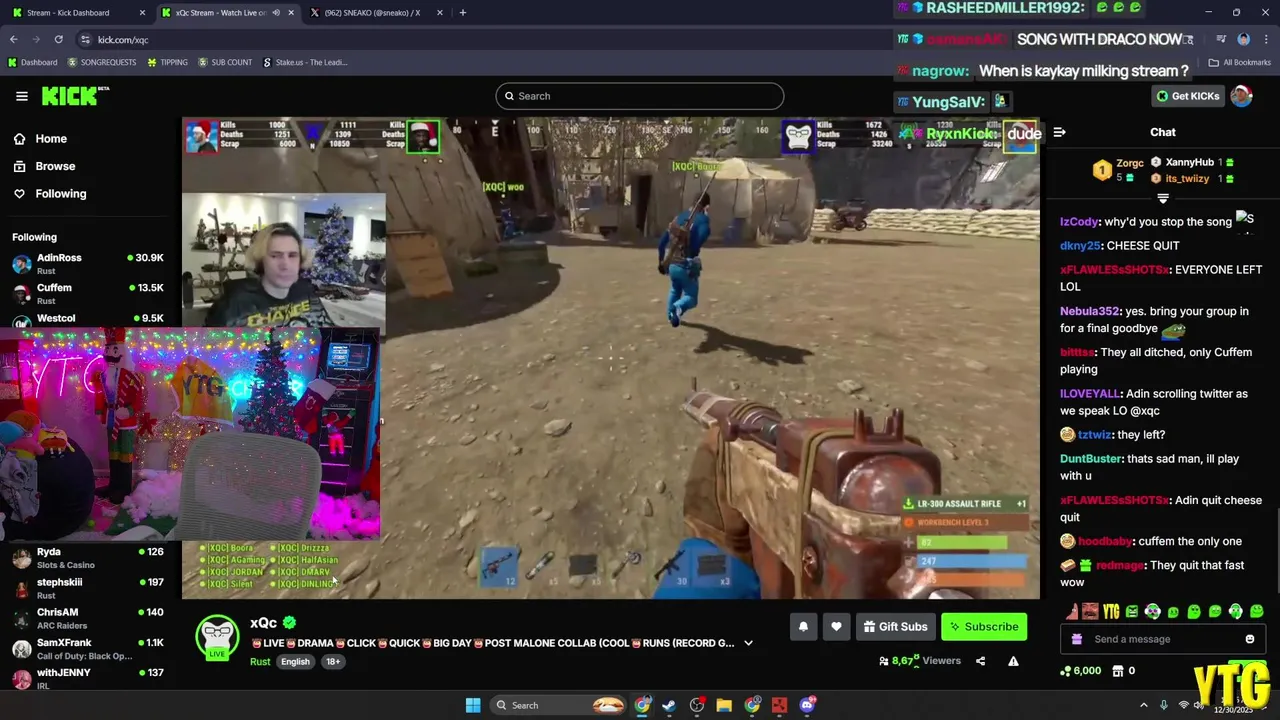The height and width of the screenshot is (720, 1280).
Task: Close the SNEAKO X tab
Action: pyautogui.click(x=438, y=13)
